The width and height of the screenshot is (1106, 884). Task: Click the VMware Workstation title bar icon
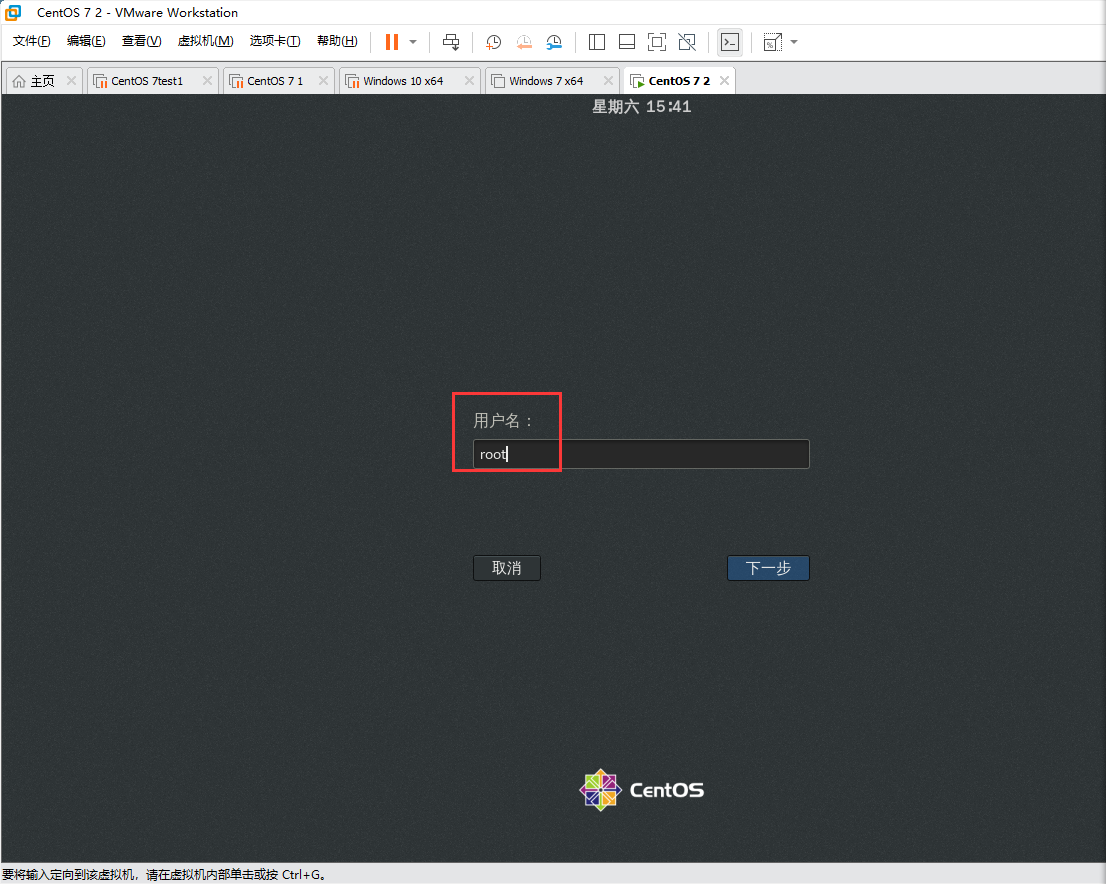coord(13,13)
